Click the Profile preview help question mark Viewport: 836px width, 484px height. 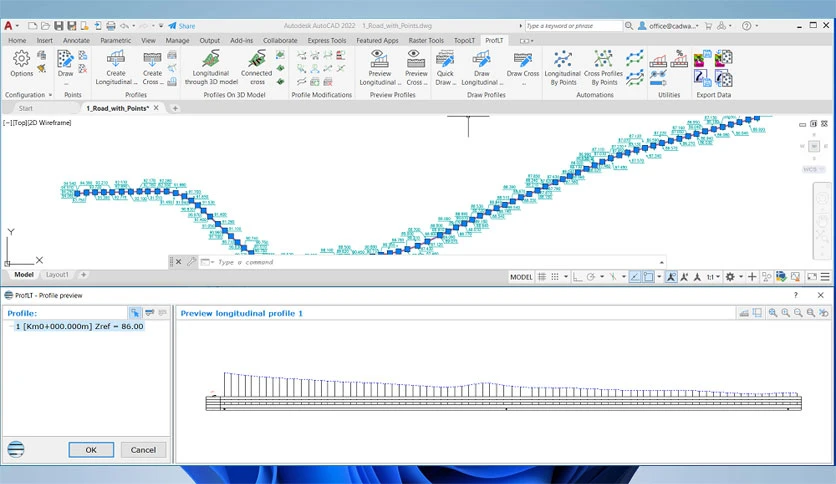796,295
